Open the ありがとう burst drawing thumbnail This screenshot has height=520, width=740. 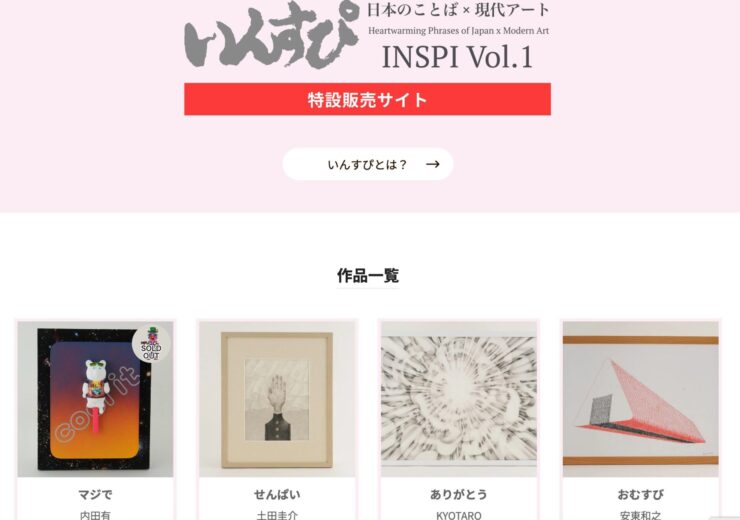(x=459, y=399)
